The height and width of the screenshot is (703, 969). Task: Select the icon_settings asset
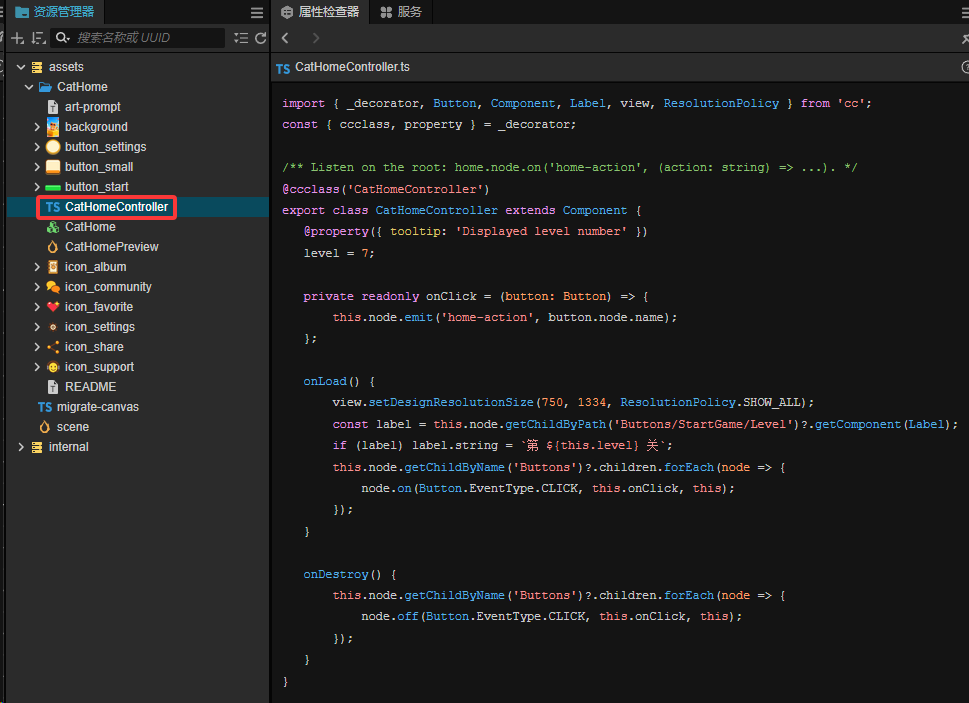(138, 327)
